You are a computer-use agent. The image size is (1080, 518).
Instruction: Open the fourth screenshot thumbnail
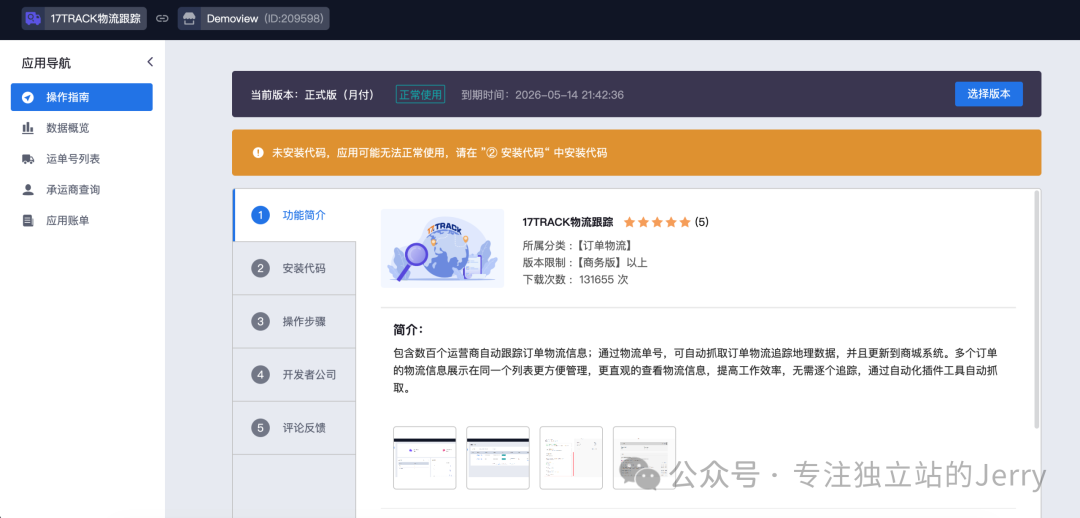tap(644, 457)
